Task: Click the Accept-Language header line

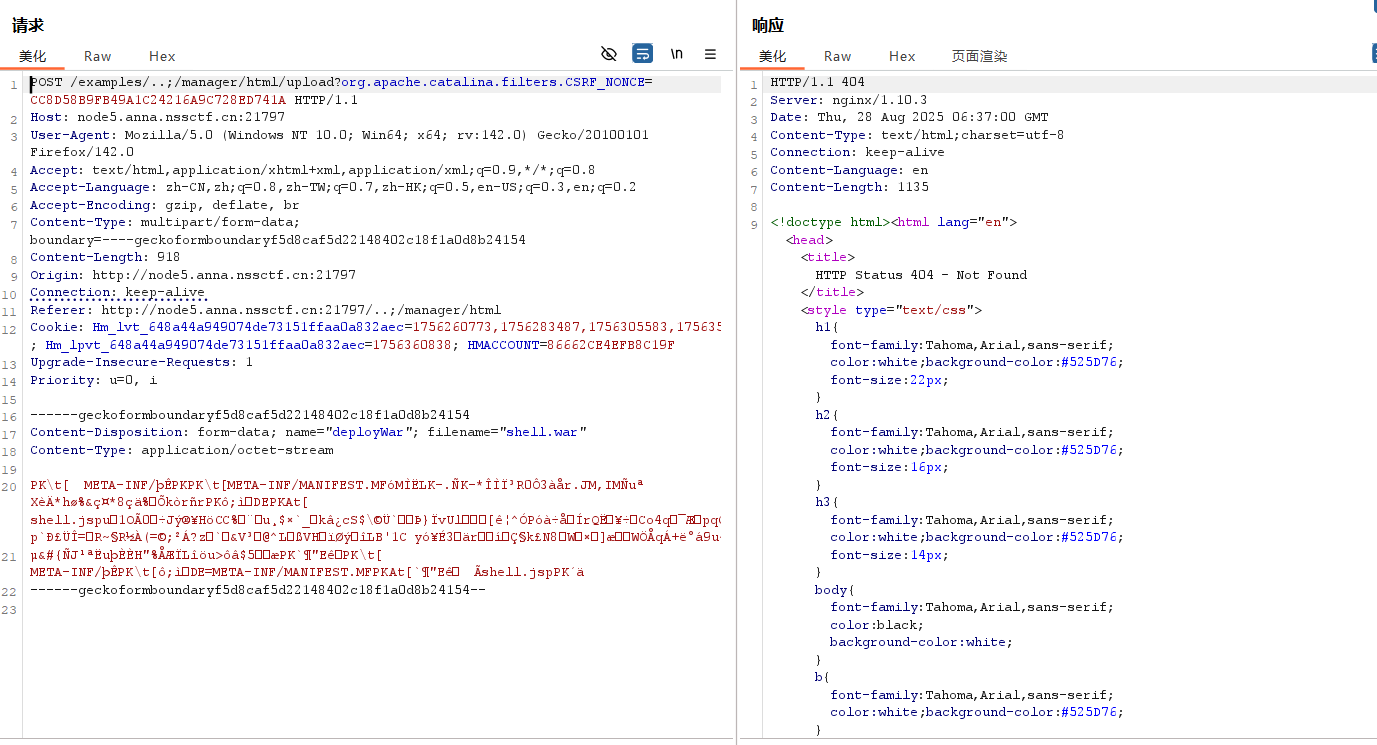Action: pyautogui.click(x=332, y=187)
